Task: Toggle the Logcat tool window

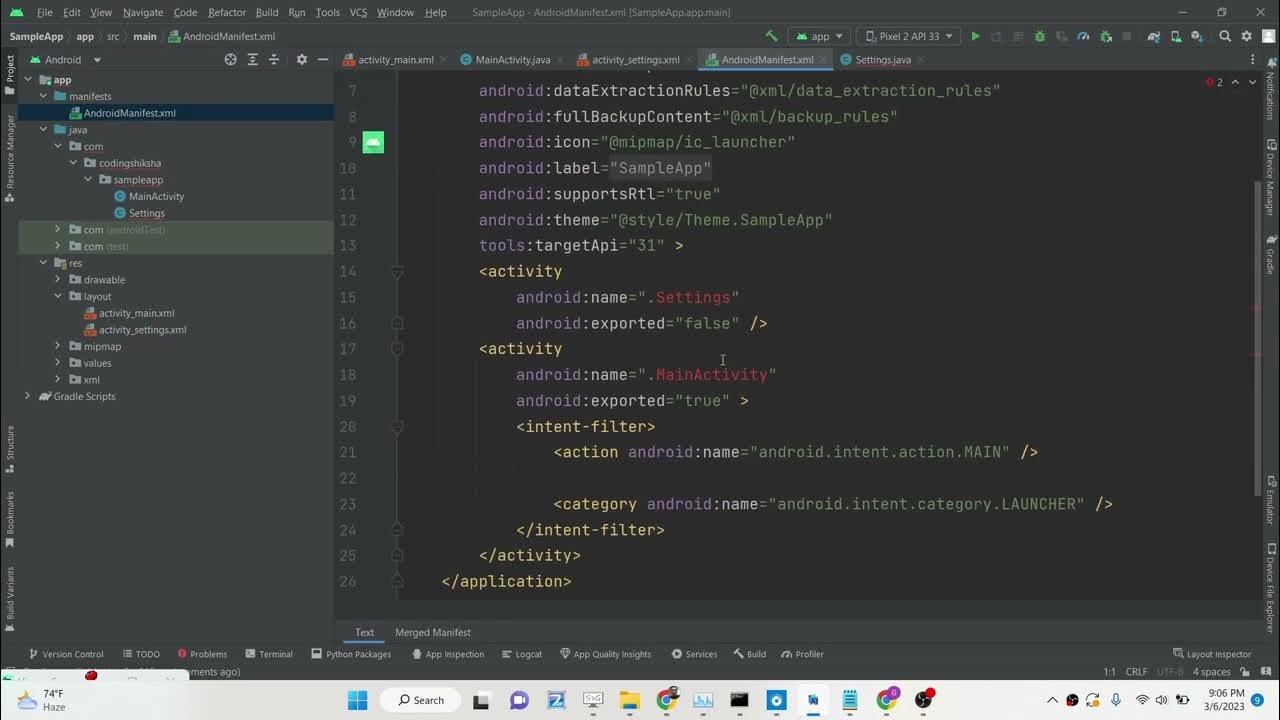Action: pos(521,654)
